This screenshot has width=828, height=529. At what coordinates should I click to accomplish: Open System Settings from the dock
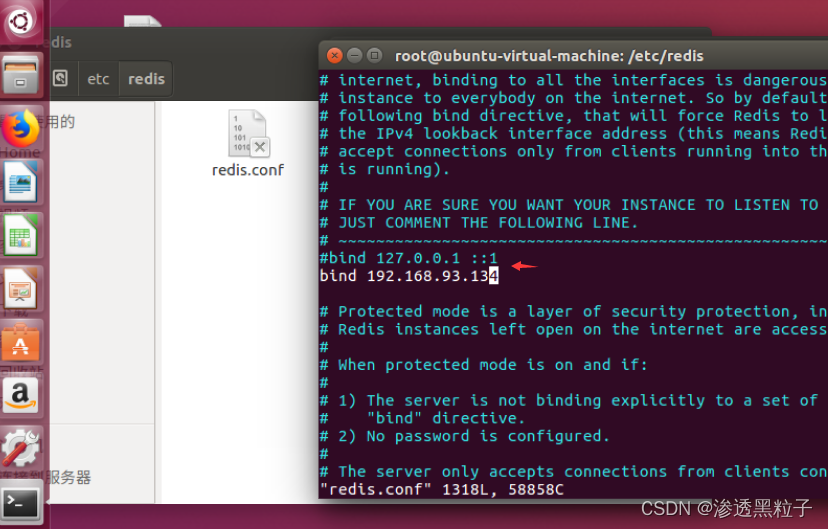click(x=20, y=448)
